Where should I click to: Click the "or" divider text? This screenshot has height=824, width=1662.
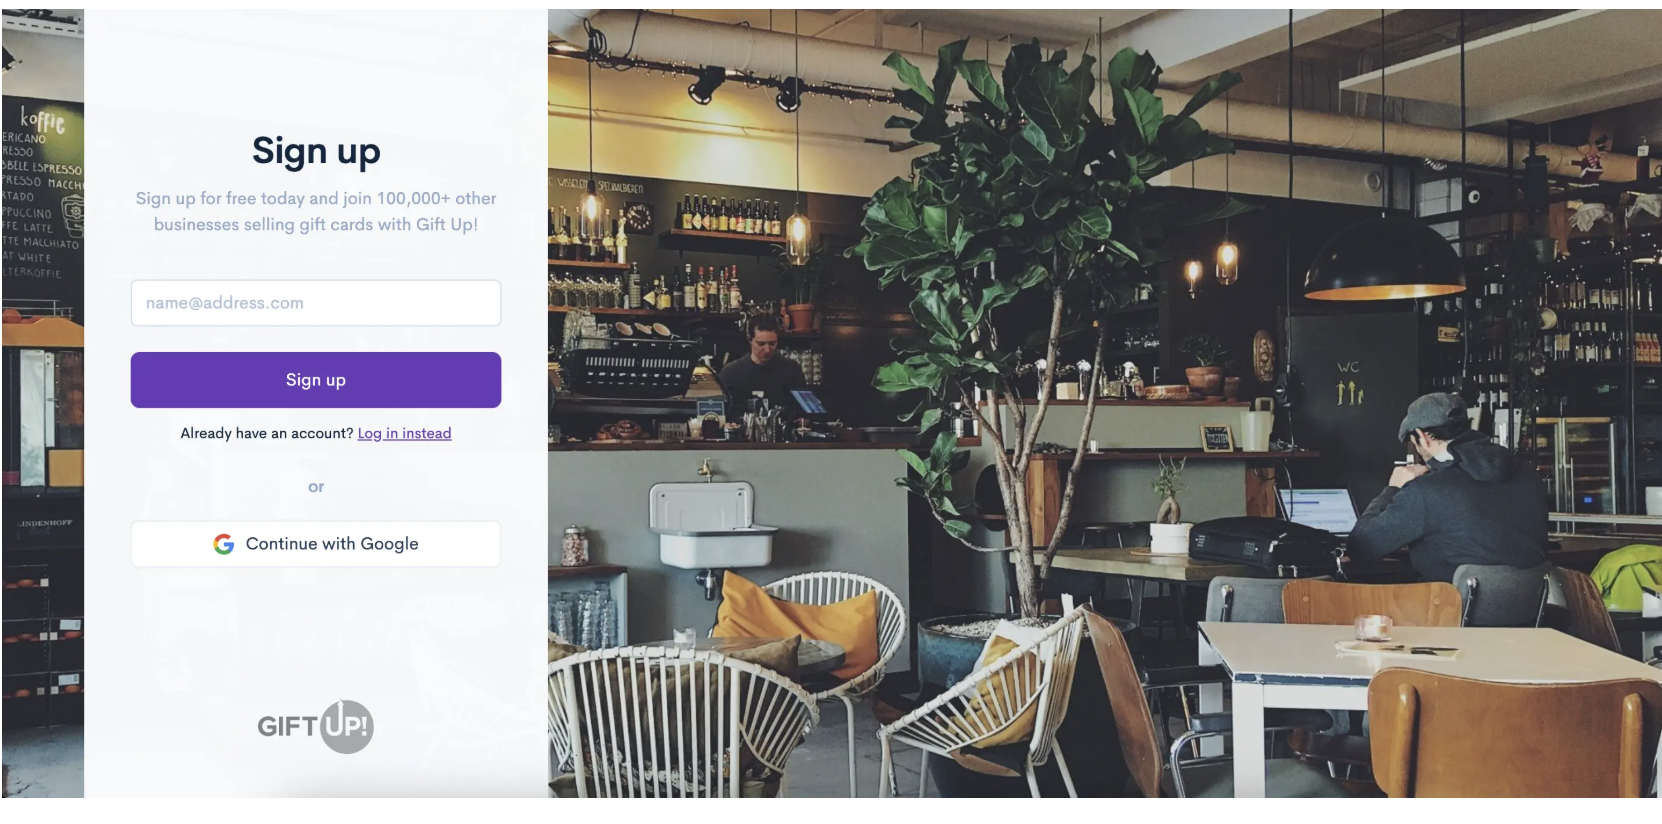point(316,487)
